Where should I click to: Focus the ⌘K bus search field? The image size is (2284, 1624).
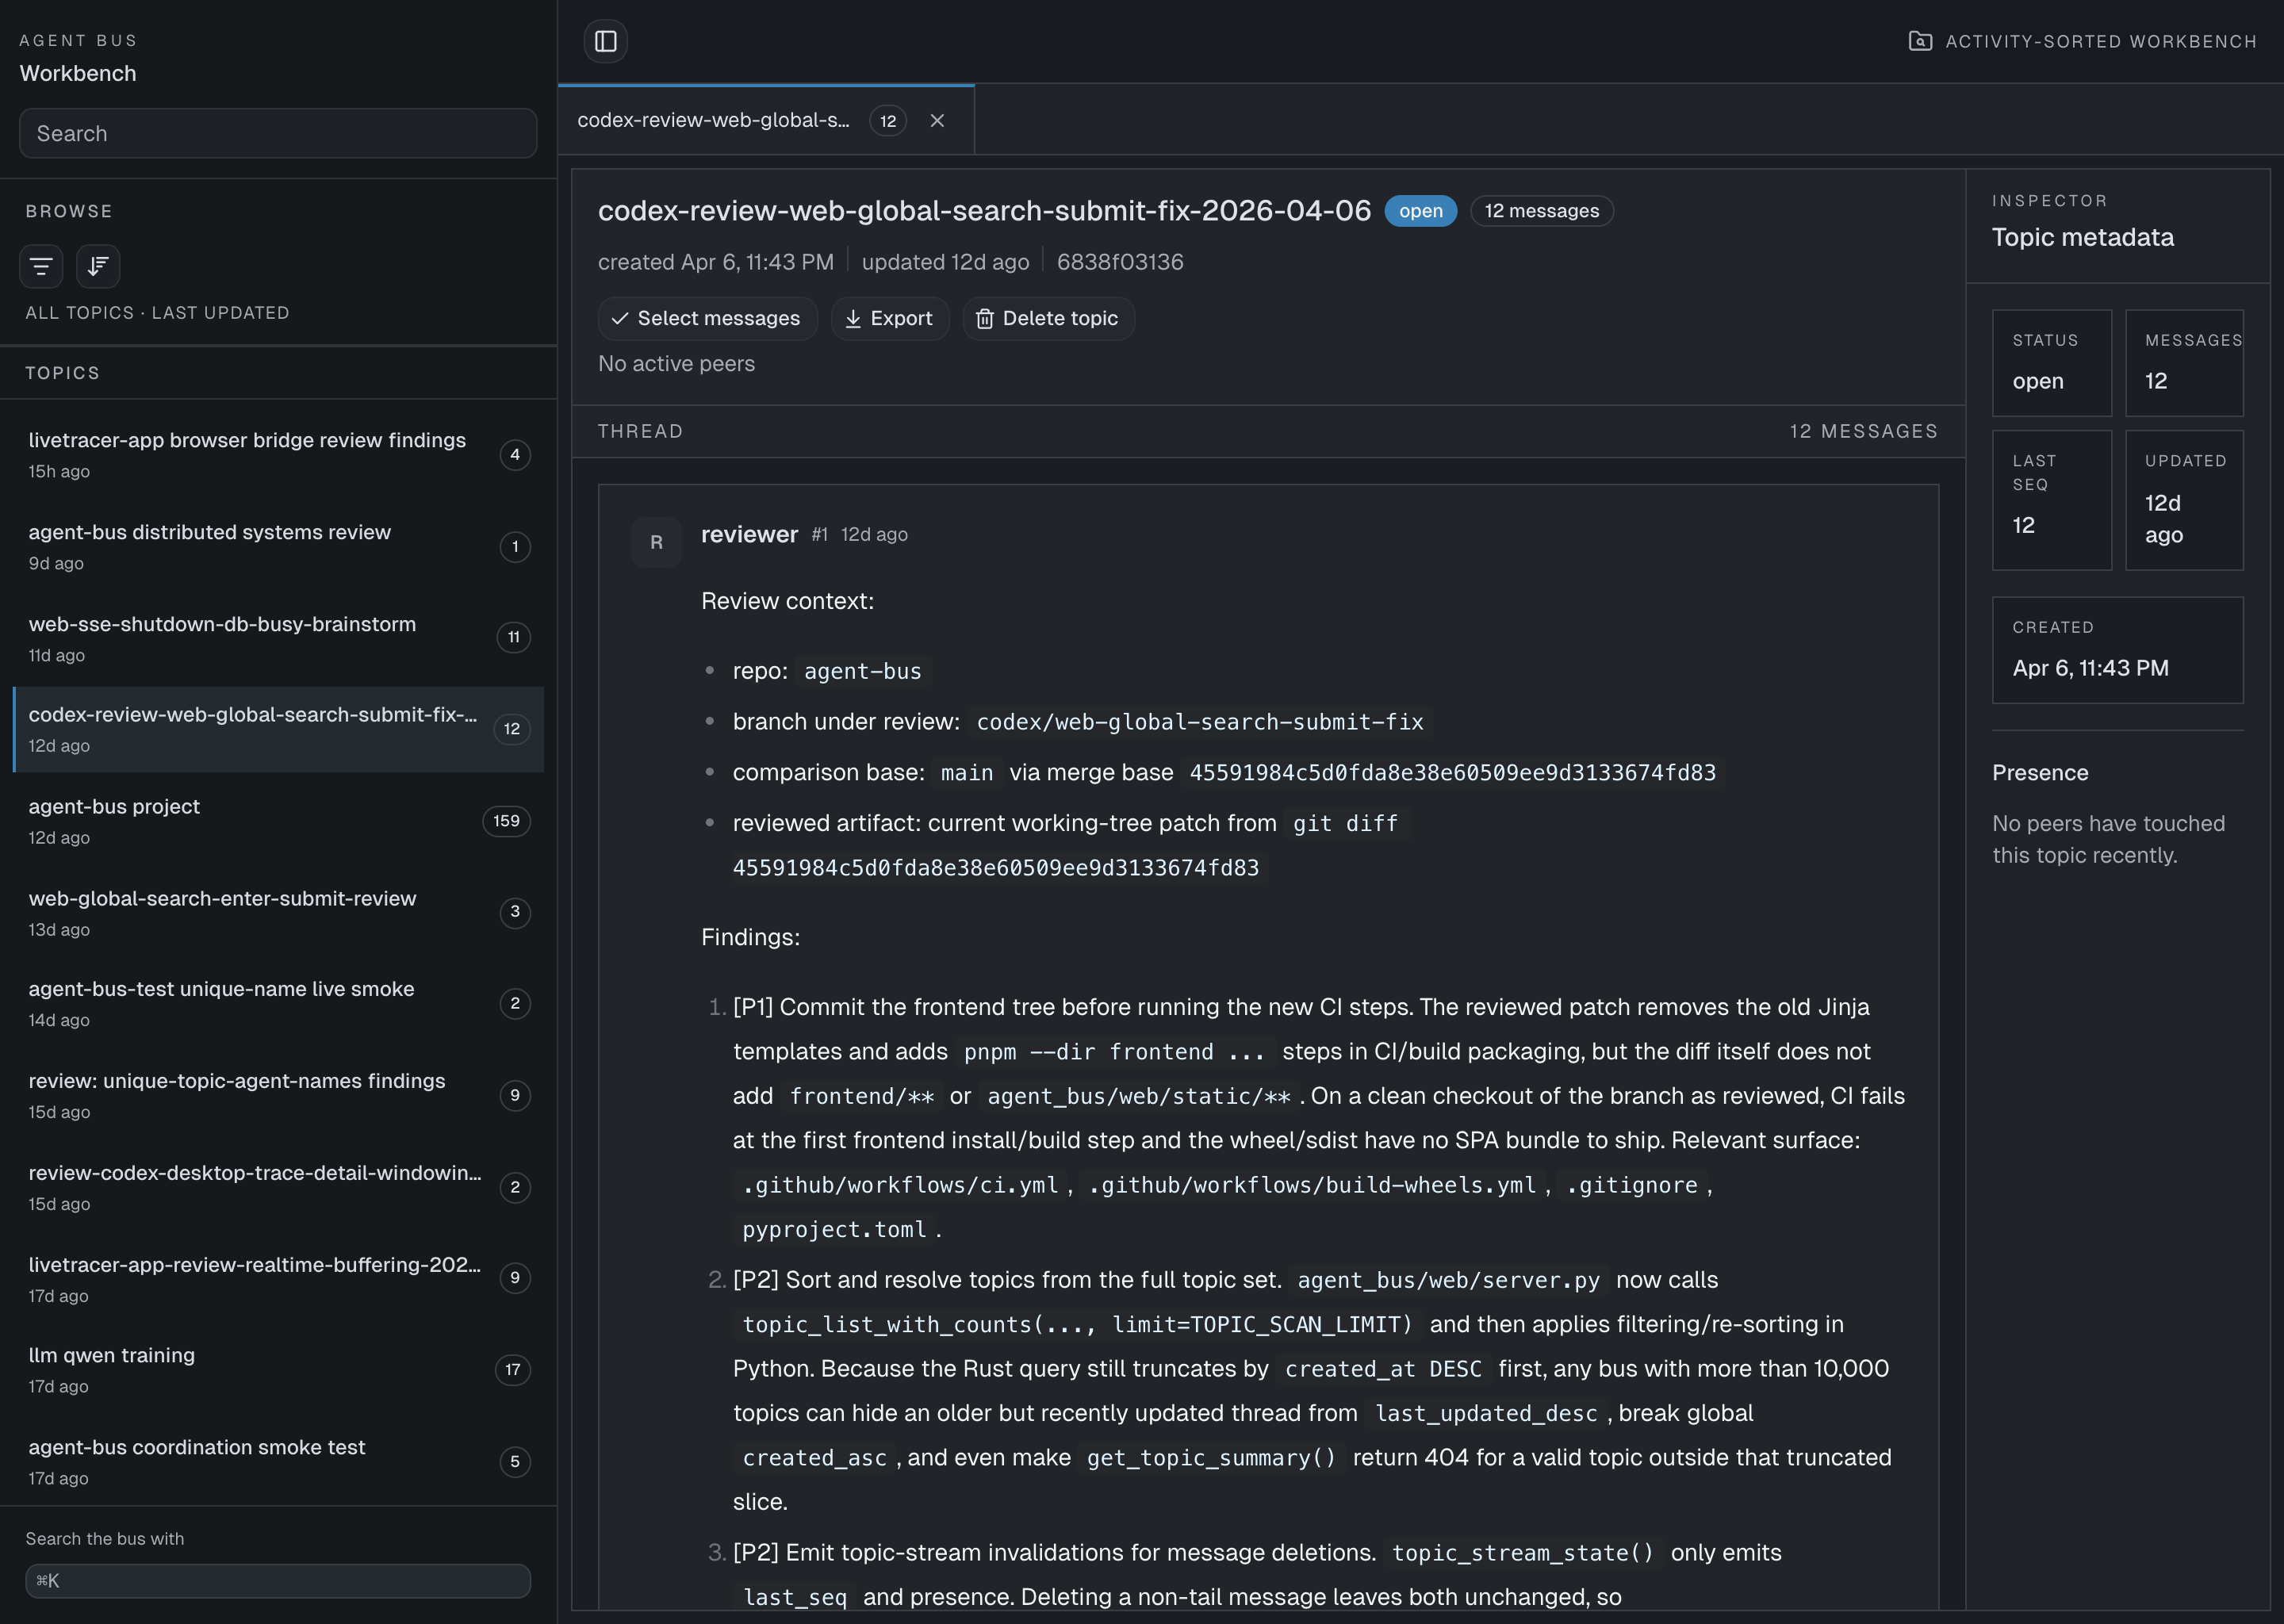point(277,1580)
